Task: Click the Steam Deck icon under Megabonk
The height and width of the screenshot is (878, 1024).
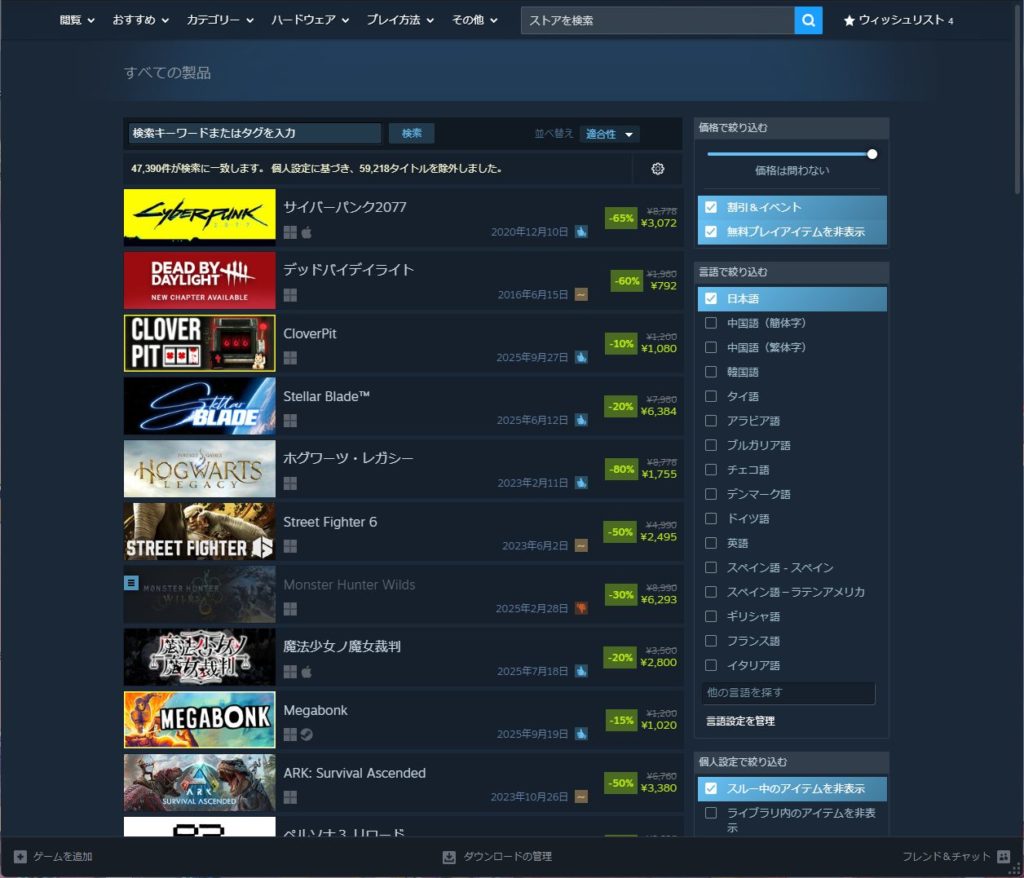Action: [306, 734]
